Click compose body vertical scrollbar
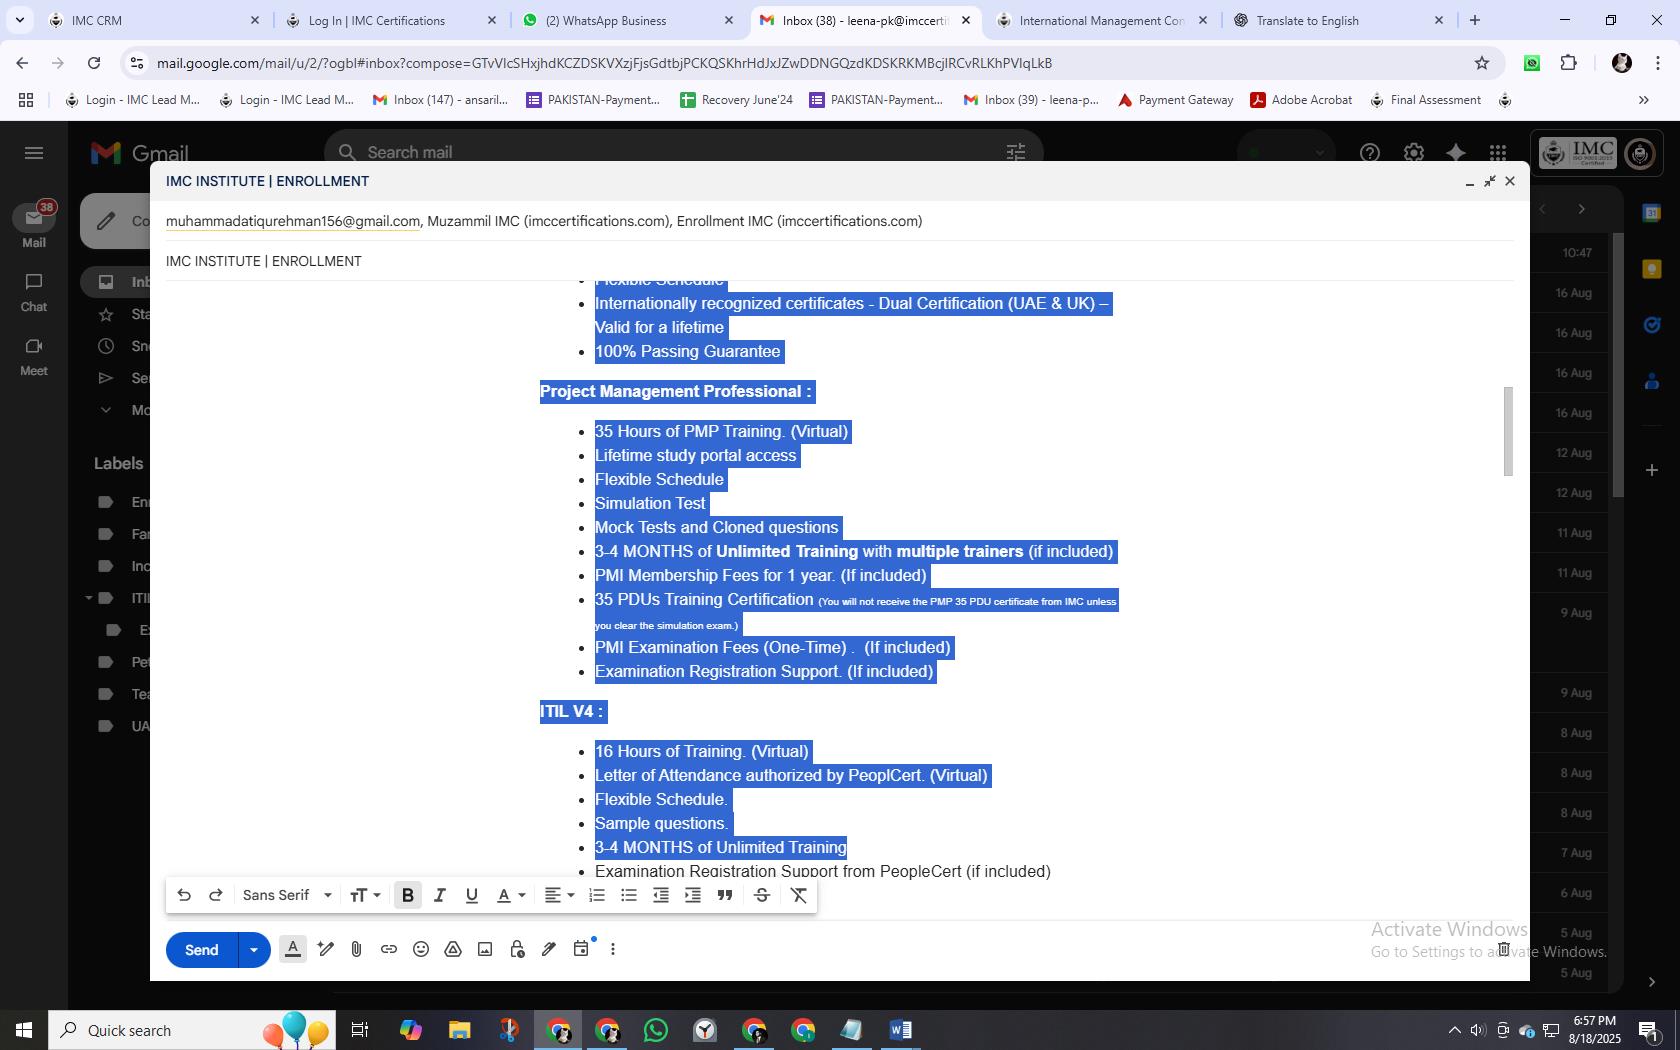 click(1509, 431)
